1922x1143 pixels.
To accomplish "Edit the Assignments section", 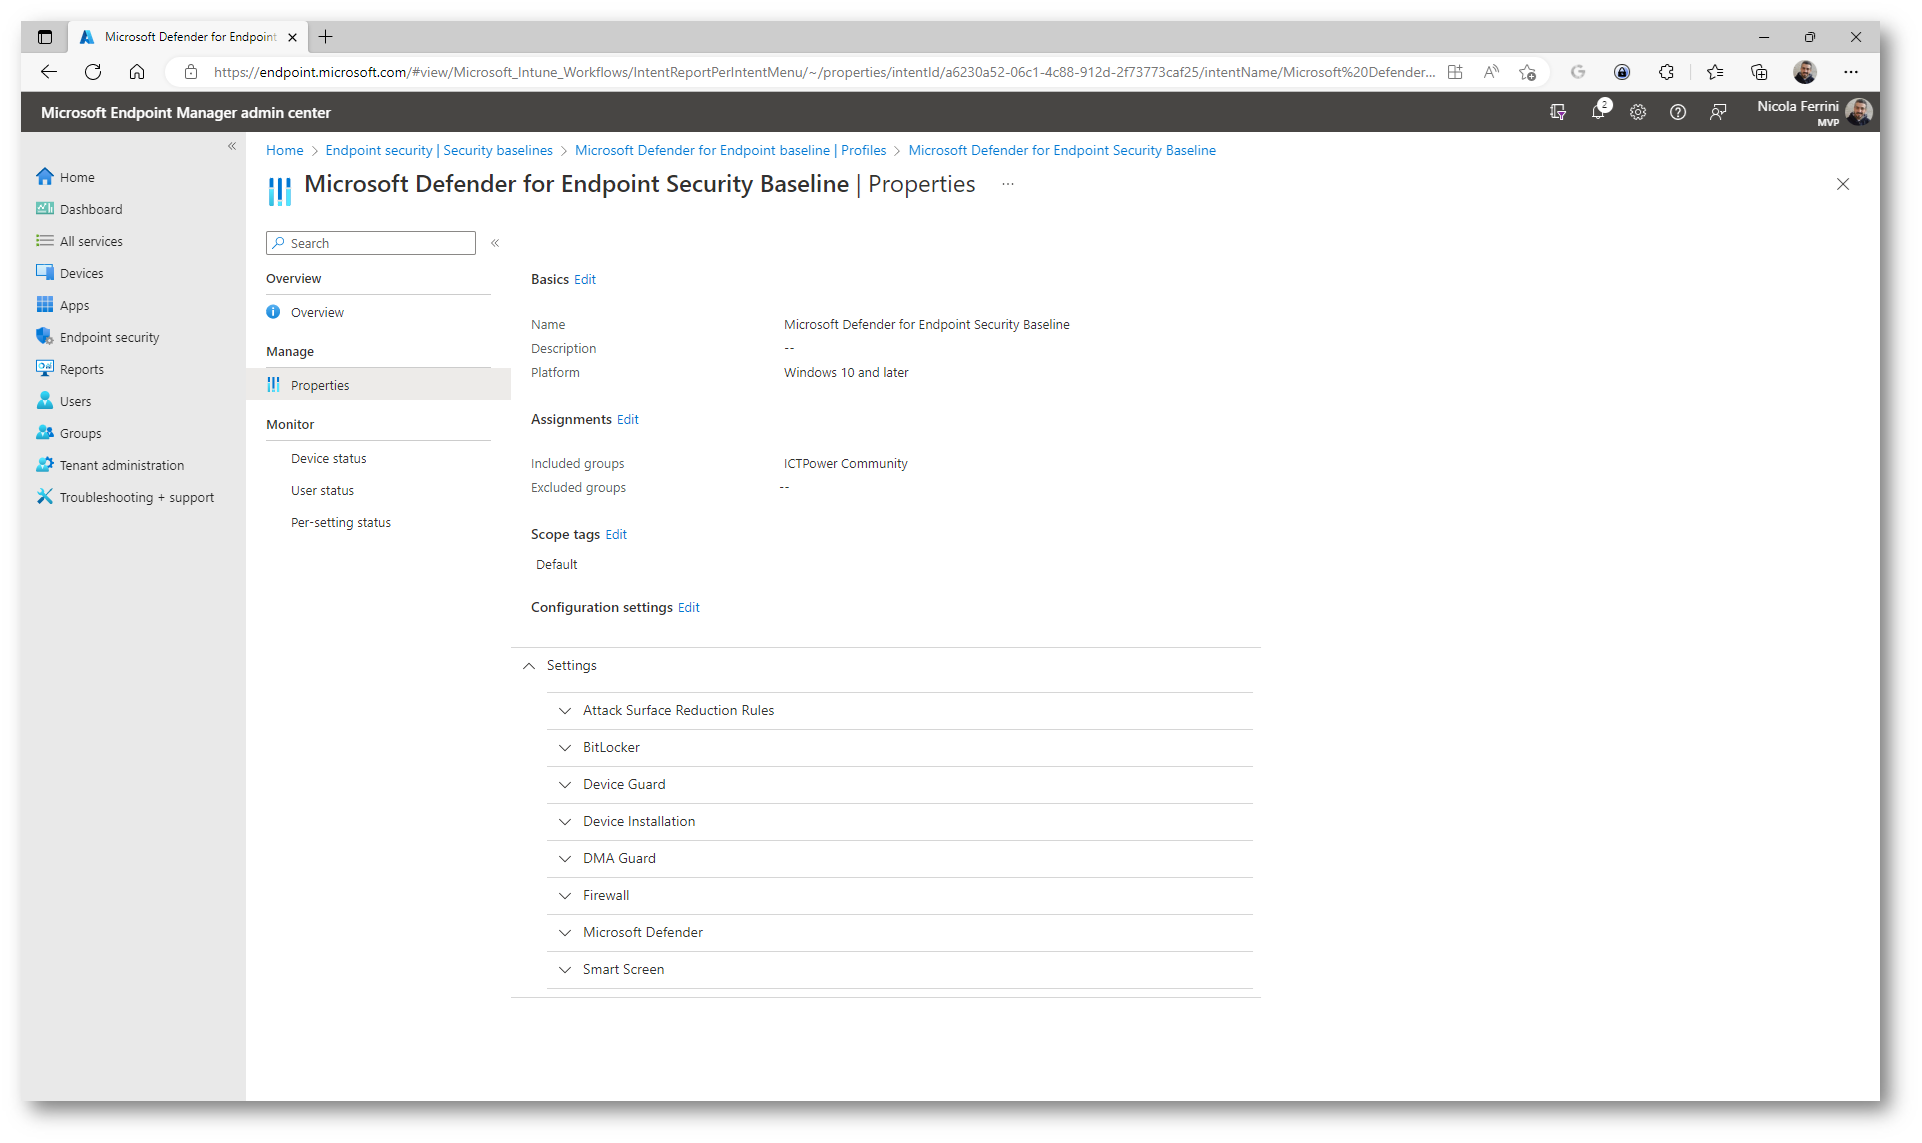I will [x=628, y=420].
